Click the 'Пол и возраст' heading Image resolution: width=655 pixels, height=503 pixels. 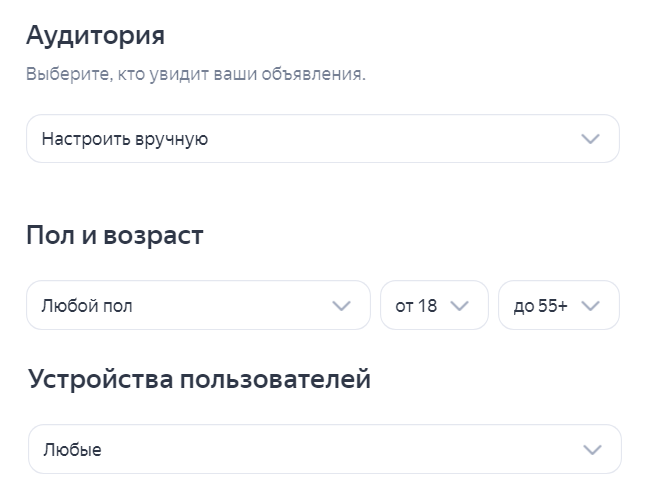pyautogui.click(x=114, y=236)
